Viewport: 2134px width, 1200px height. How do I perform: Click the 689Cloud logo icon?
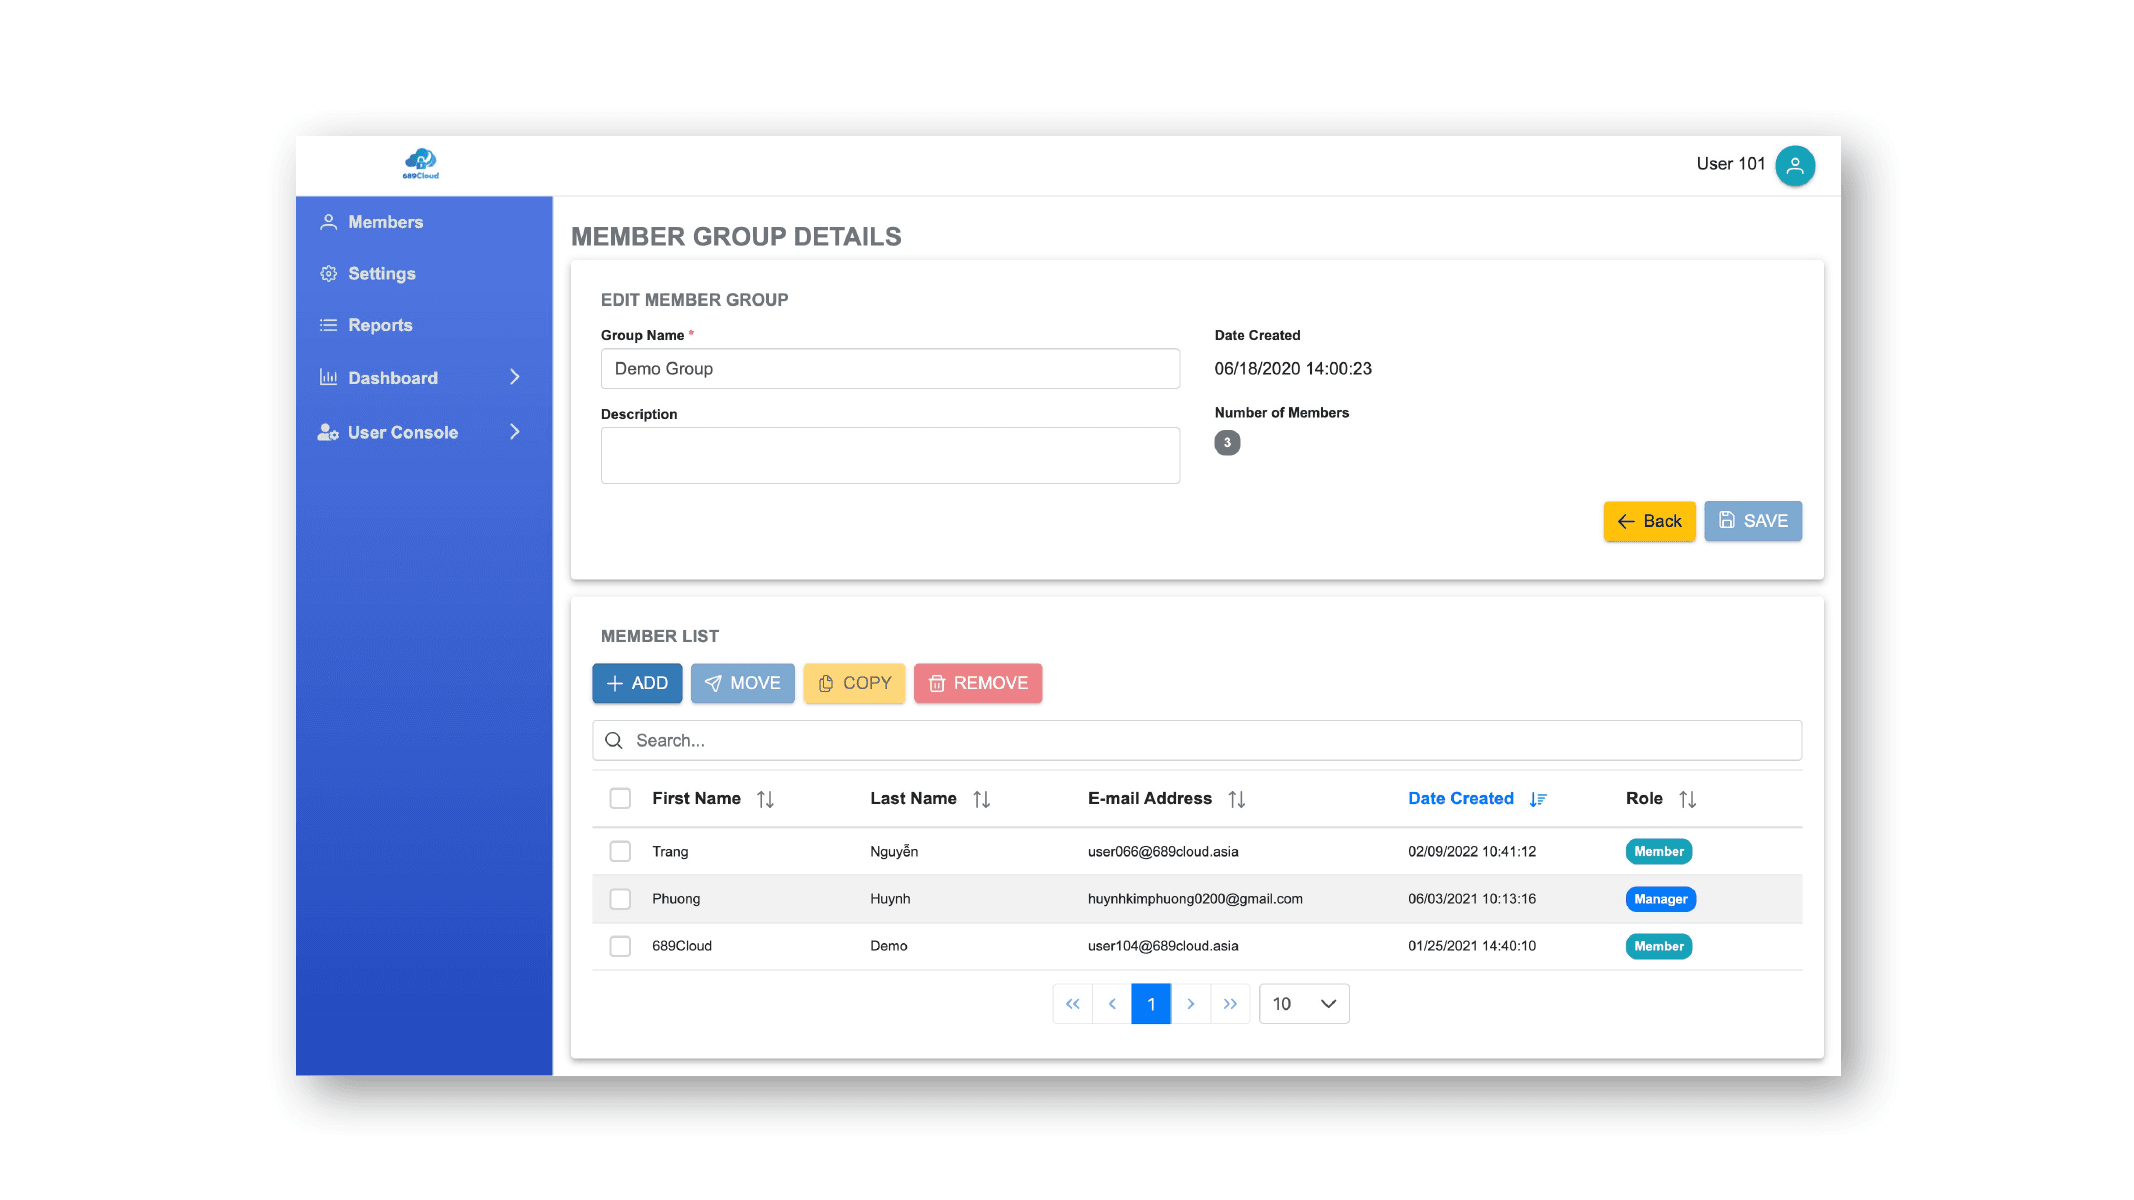pyautogui.click(x=421, y=163)
